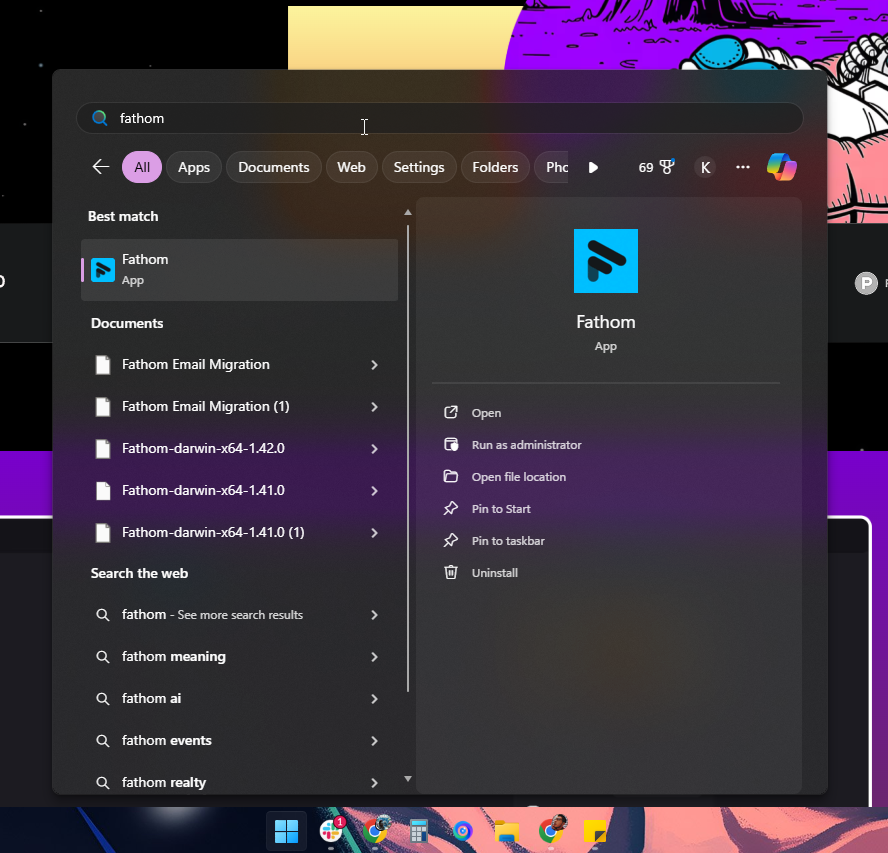
Task: Switch to the Apps filter tab
Action: click(194, 167)
